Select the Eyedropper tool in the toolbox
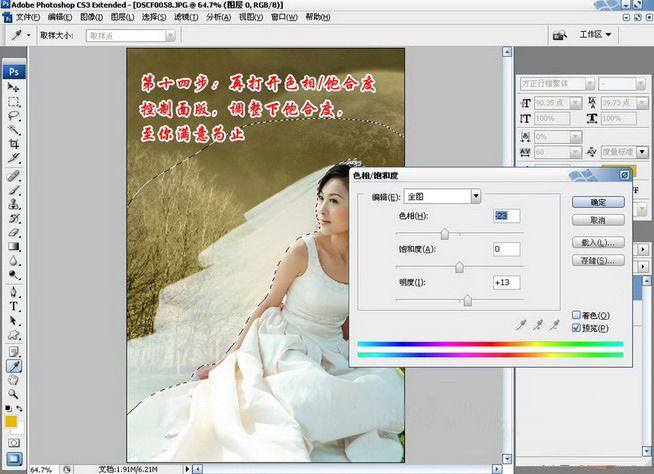Viewport: 654px width, 474px height. pyautogui.click(x=14, y=365)
